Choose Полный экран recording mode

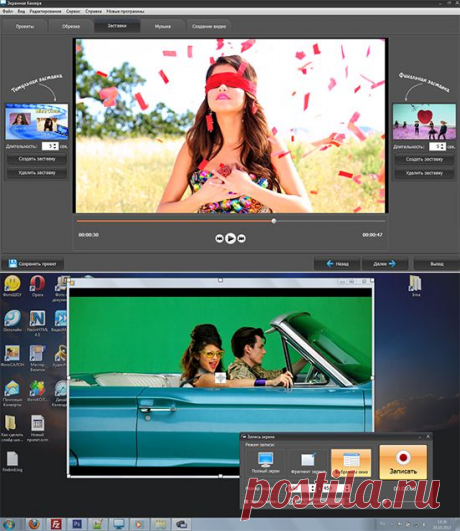[266, 463]
